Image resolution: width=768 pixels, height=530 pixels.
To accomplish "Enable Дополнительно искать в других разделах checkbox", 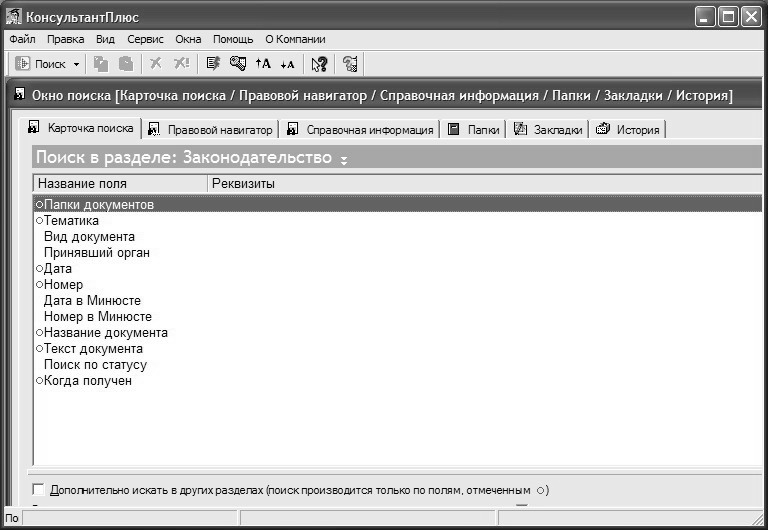I will pos(38,489).
